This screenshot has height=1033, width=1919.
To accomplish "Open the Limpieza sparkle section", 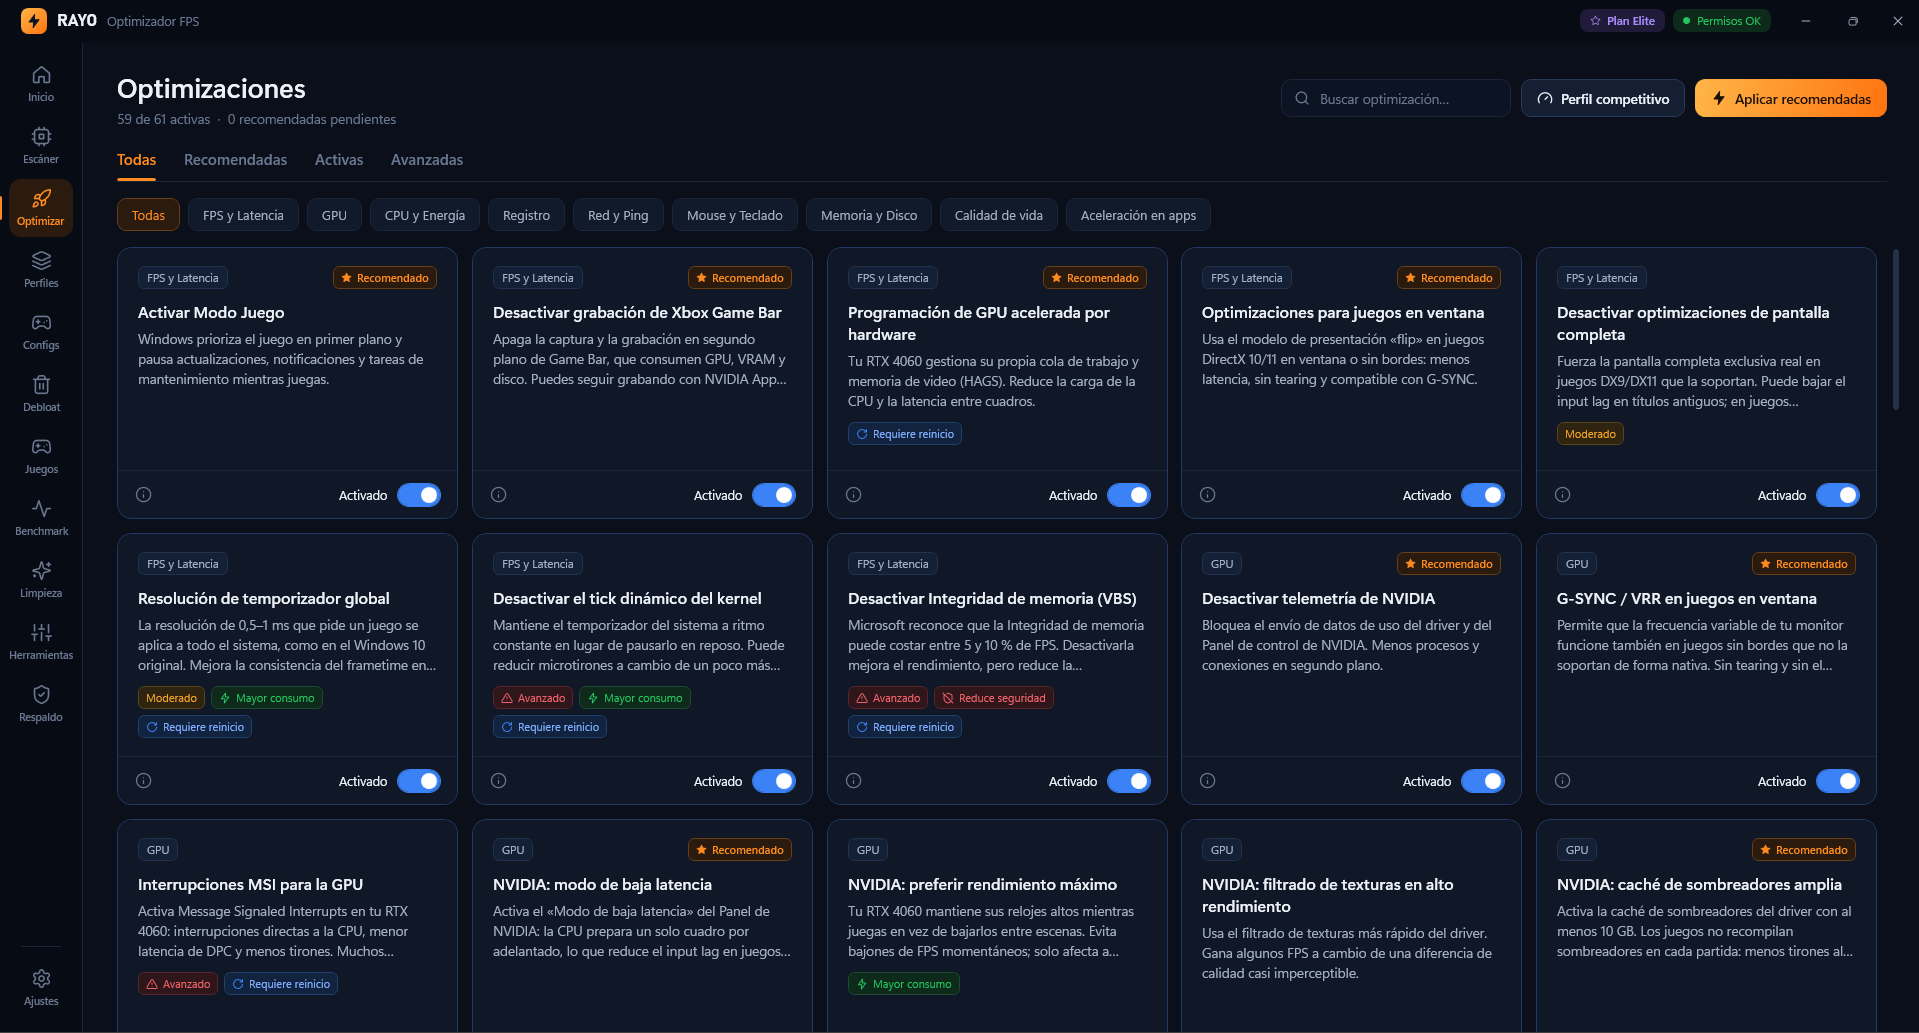I will pyautogui.click(x=41, y=580).
